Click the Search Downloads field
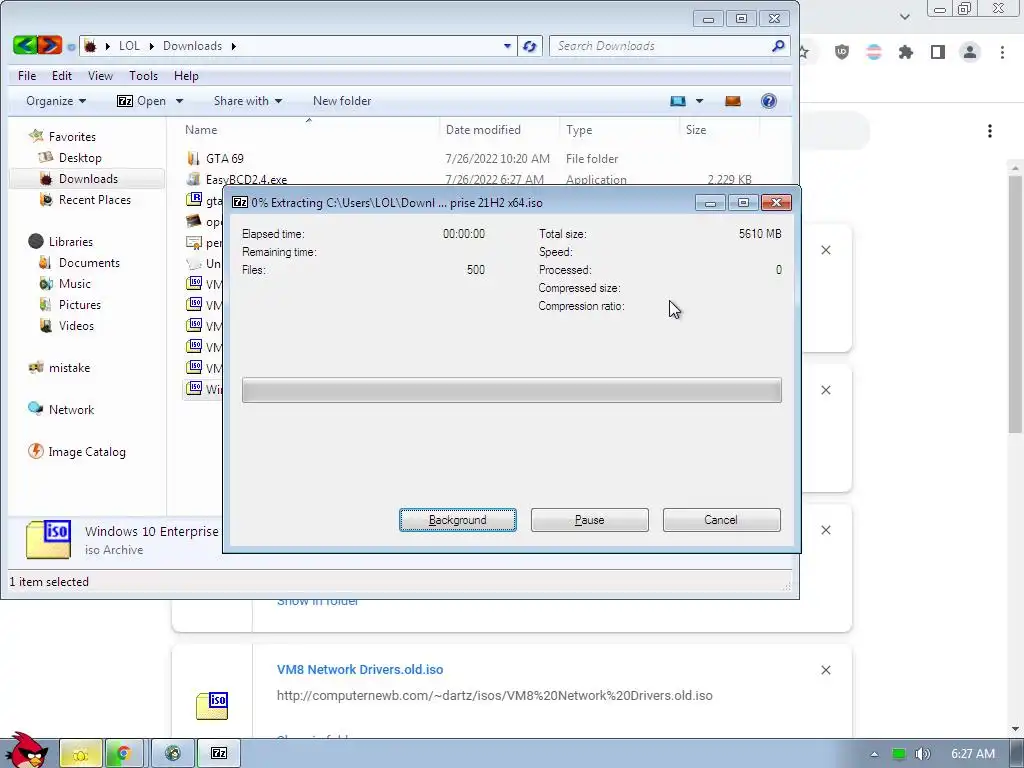 tap(662, 46)
